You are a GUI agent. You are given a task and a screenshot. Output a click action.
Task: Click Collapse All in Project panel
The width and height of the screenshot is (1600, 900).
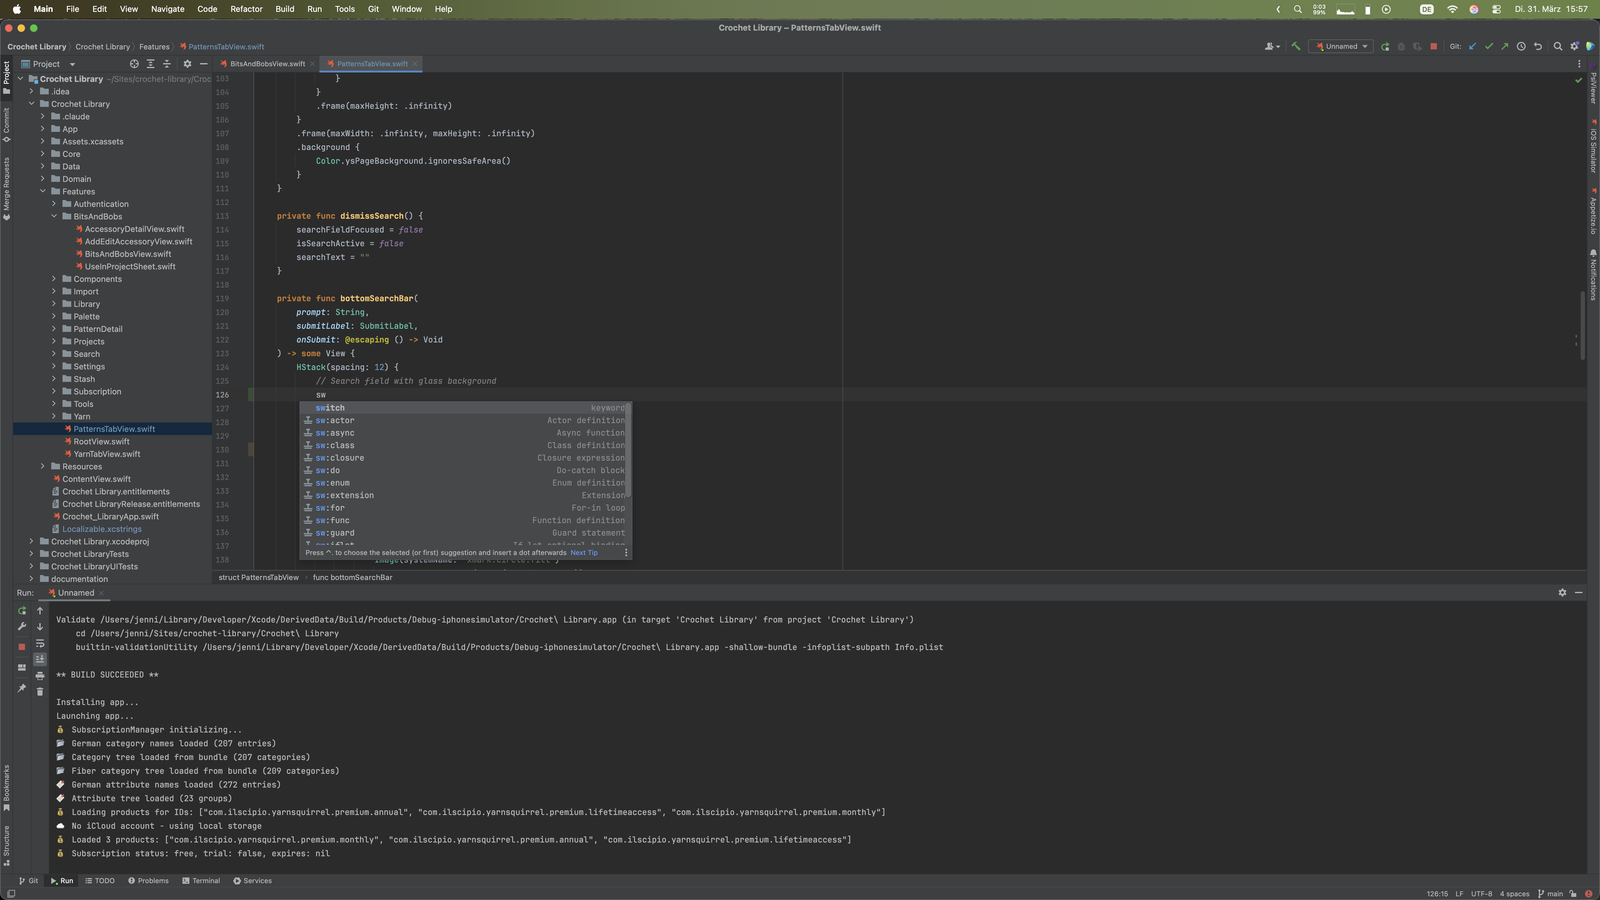point(167,64)
